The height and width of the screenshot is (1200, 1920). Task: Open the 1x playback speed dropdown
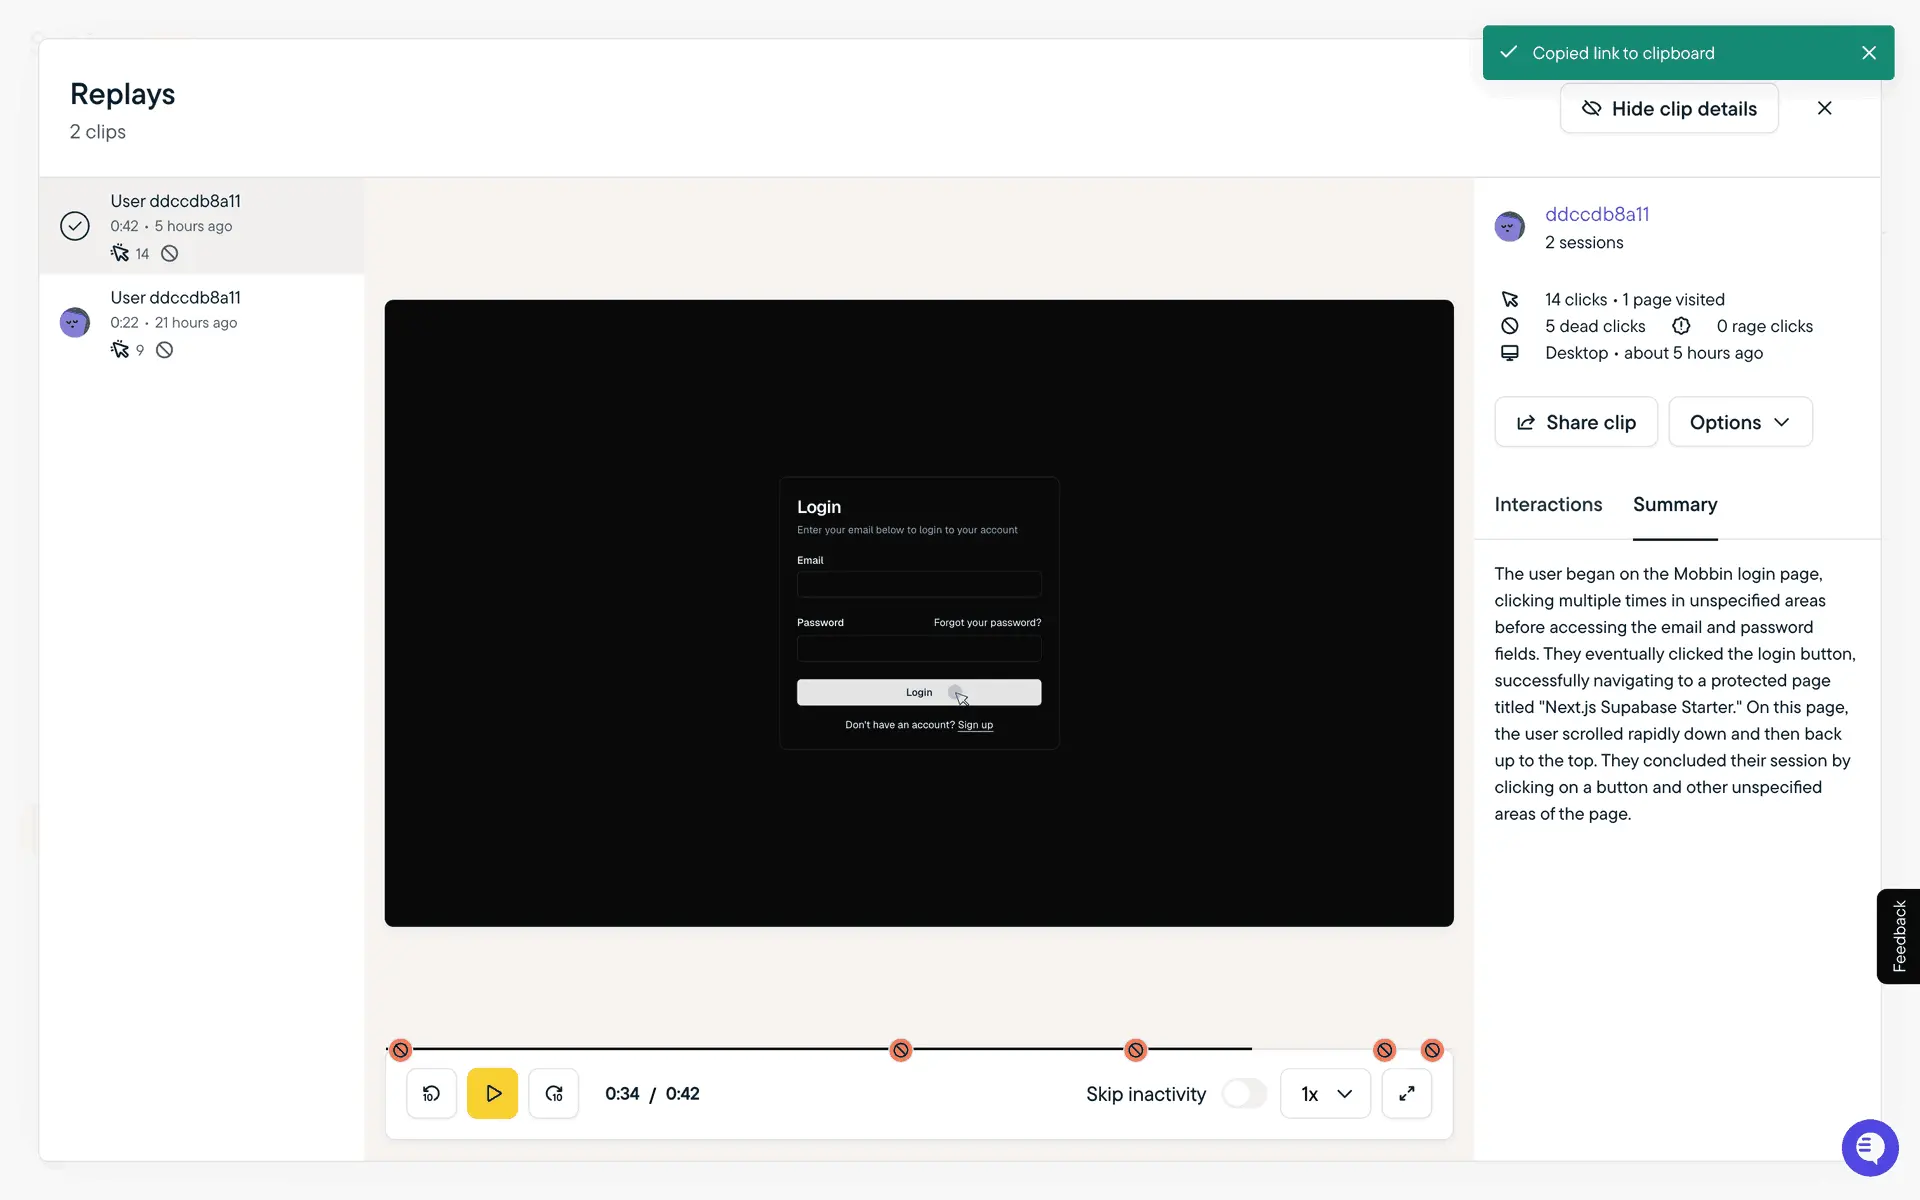click(x=1325, y=1093)
